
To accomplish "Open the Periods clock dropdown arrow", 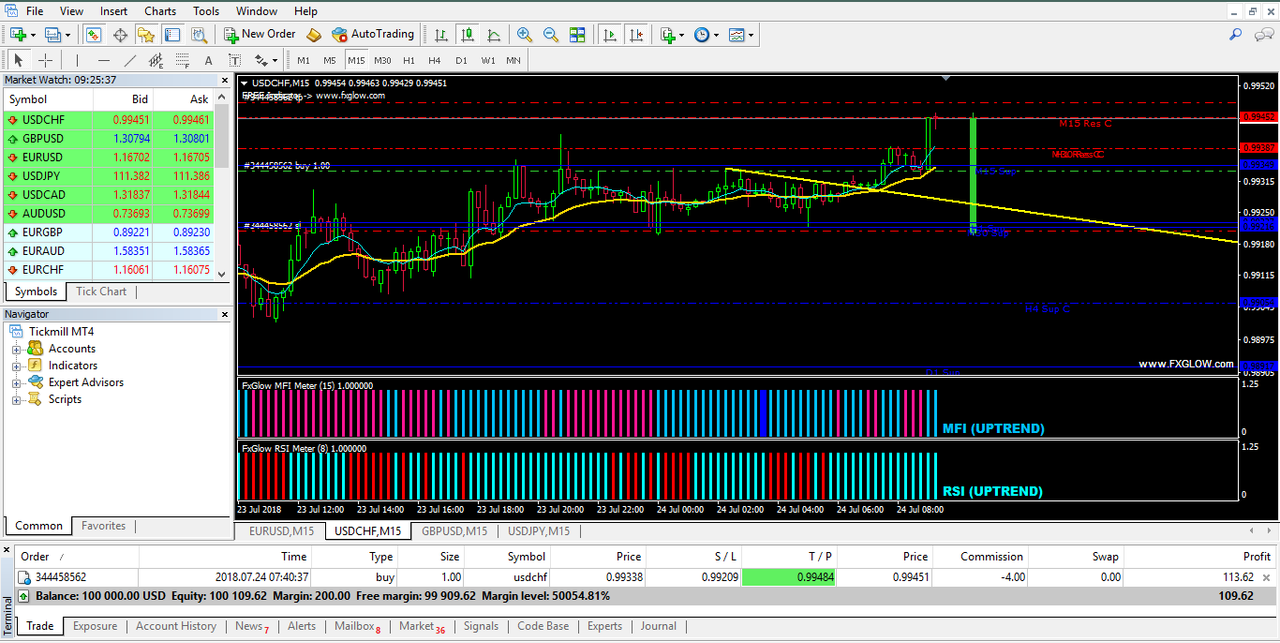I will [716, 34].
